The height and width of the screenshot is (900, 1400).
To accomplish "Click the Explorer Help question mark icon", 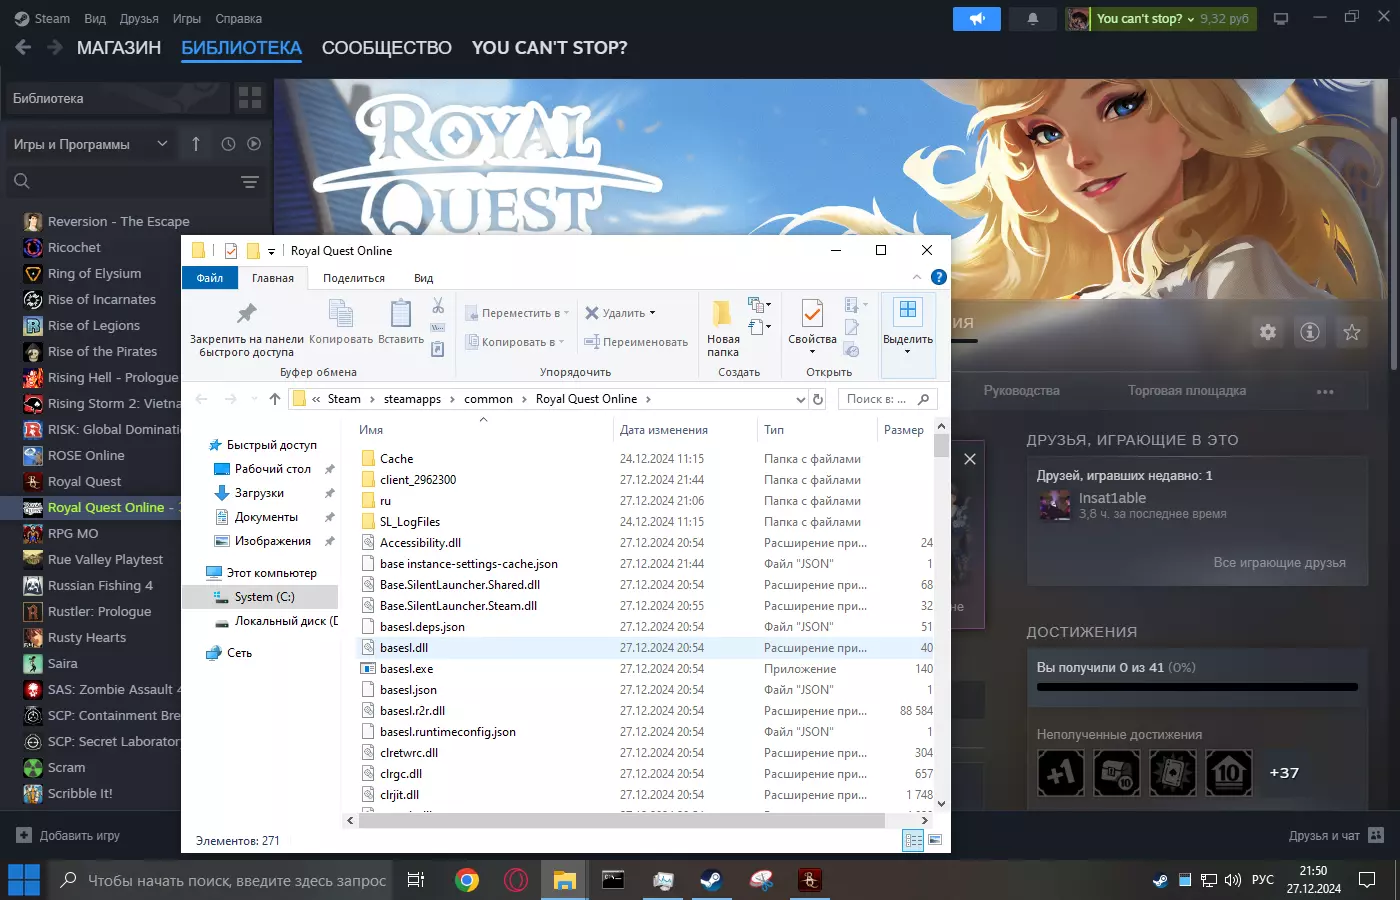I will [x=938, y=277].
